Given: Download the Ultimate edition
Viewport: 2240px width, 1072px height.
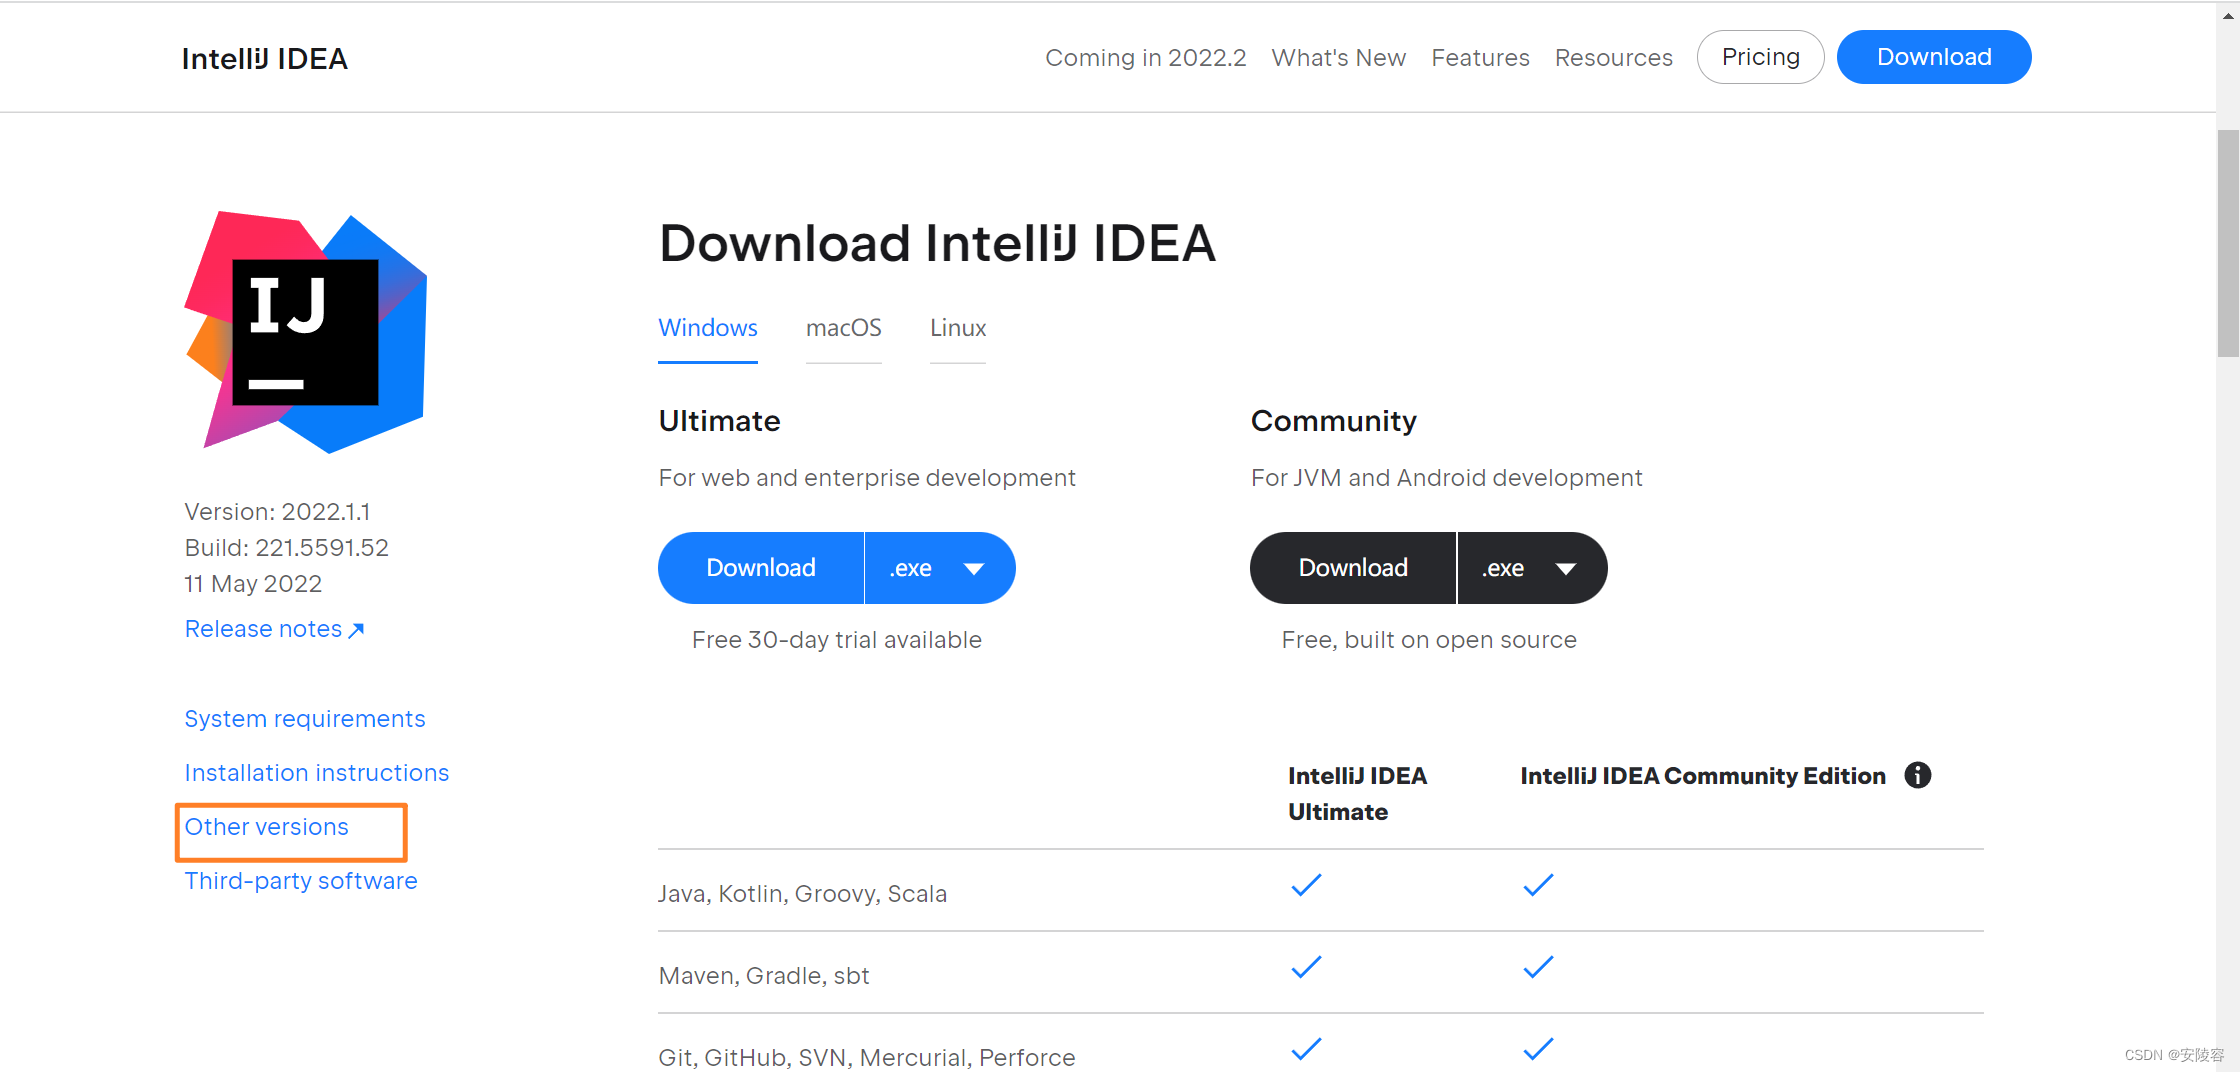Looking at the screenshot, I should coord(761,568).
